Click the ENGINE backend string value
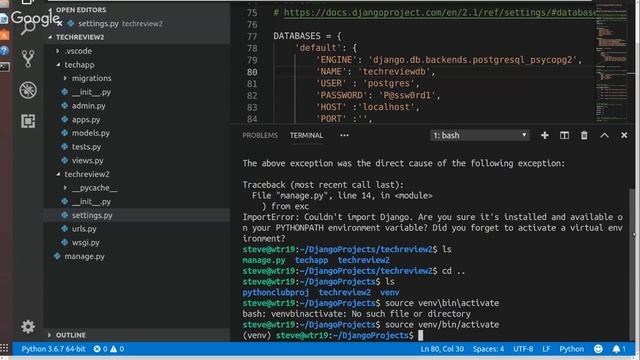Image resolution: width=640 pixels, height=360 pixels. click(473, 60)
